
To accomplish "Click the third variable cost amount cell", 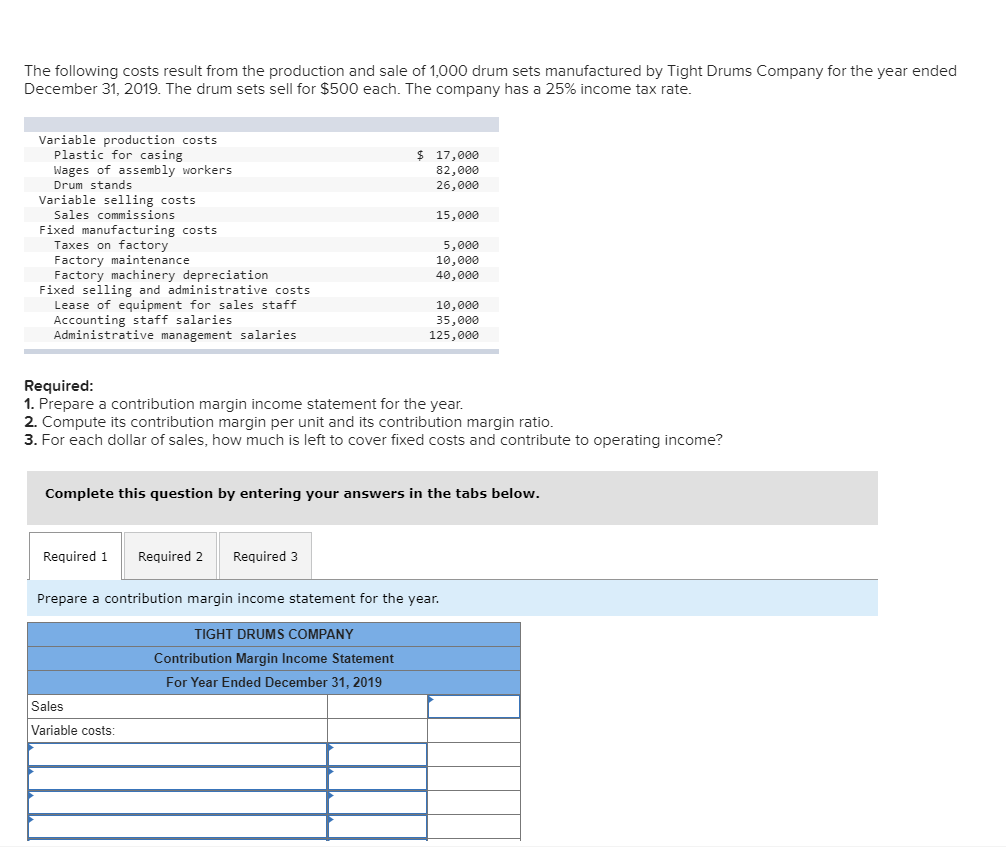I will [x=378, y=802].
